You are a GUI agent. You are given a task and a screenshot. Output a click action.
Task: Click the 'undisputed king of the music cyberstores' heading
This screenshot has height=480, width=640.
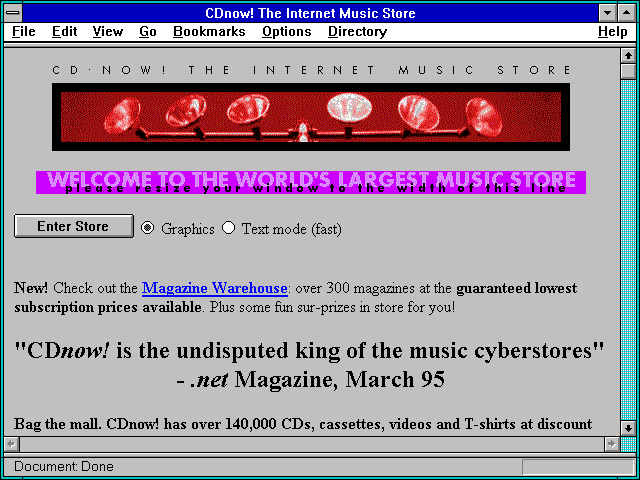tap(309, 350)
